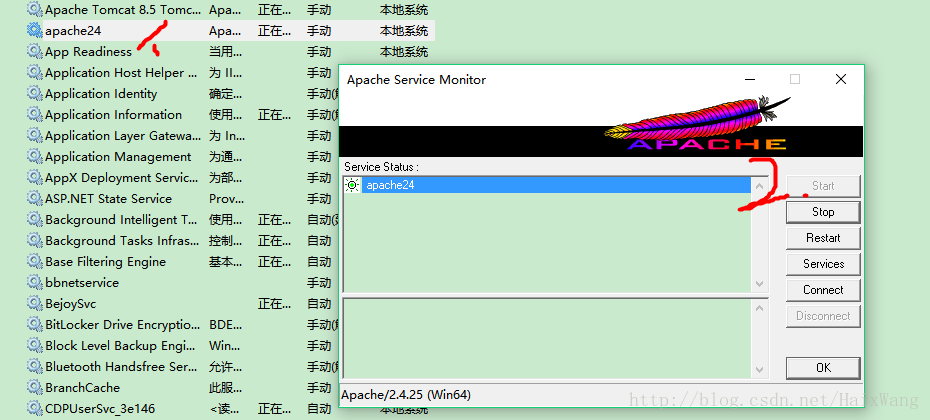The image size is (930, 420).
Task: Stop the apache24 service in Apache Monitor
Action: [x=823, y=212]
